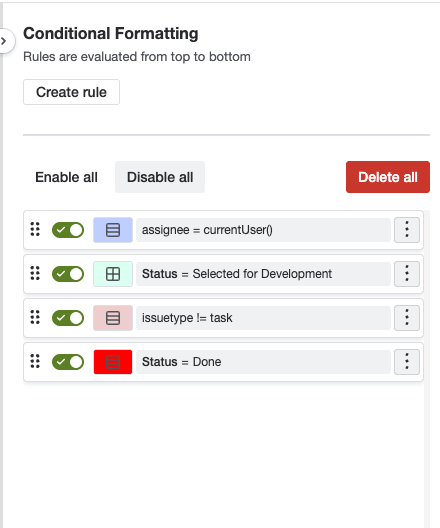The image size is (440, 528).
Task: Open three-dot menu for Selected for Development rule
Action: [x=407, y=274]
